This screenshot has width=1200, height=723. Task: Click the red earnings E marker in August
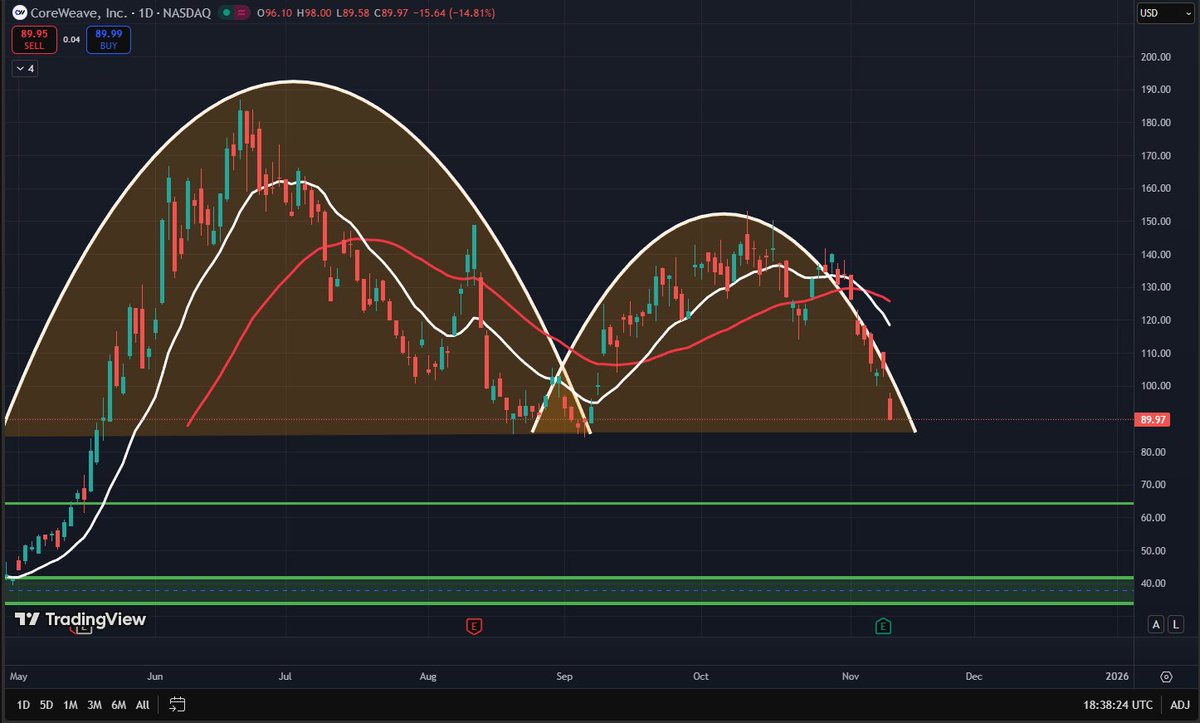point(474,626)
